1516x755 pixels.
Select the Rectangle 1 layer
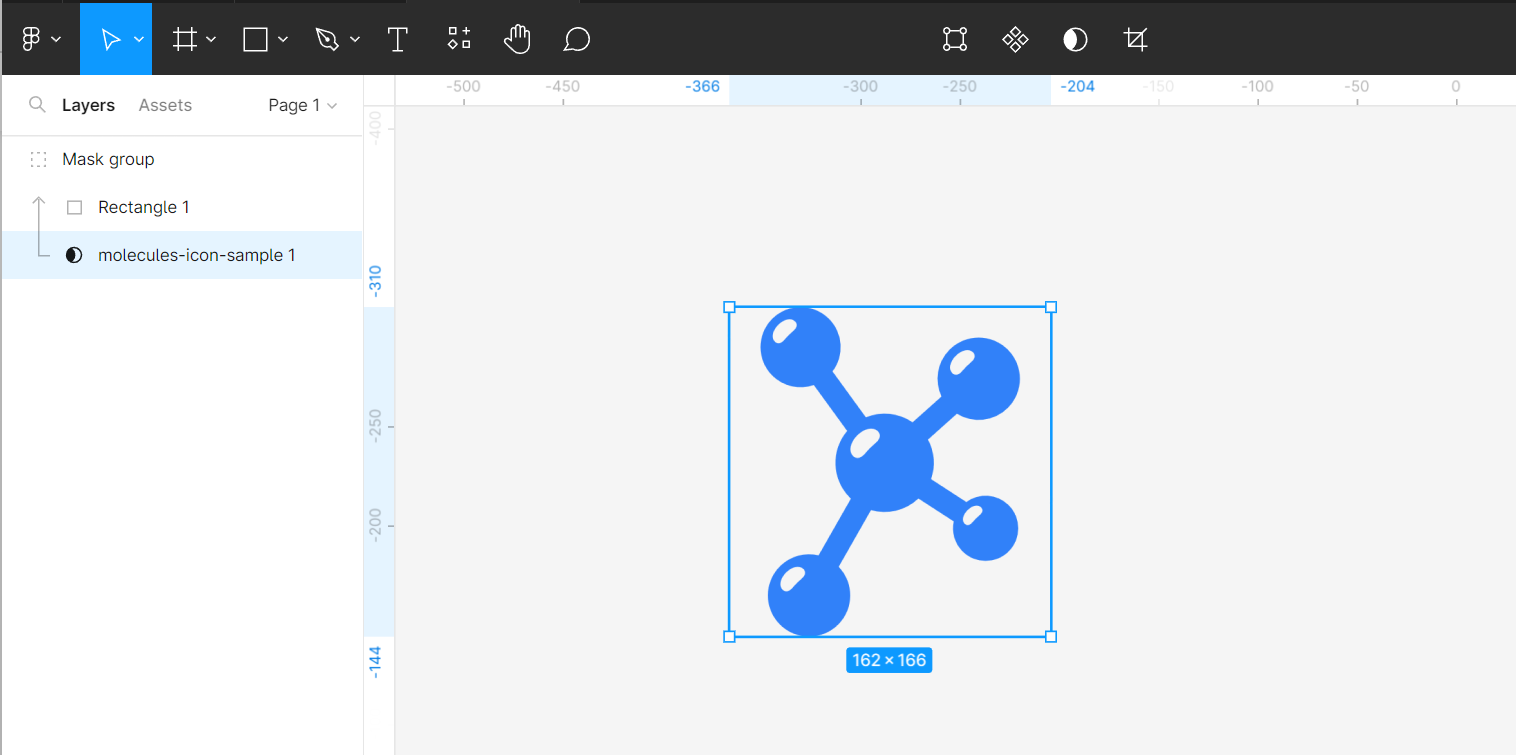[182, 207]
